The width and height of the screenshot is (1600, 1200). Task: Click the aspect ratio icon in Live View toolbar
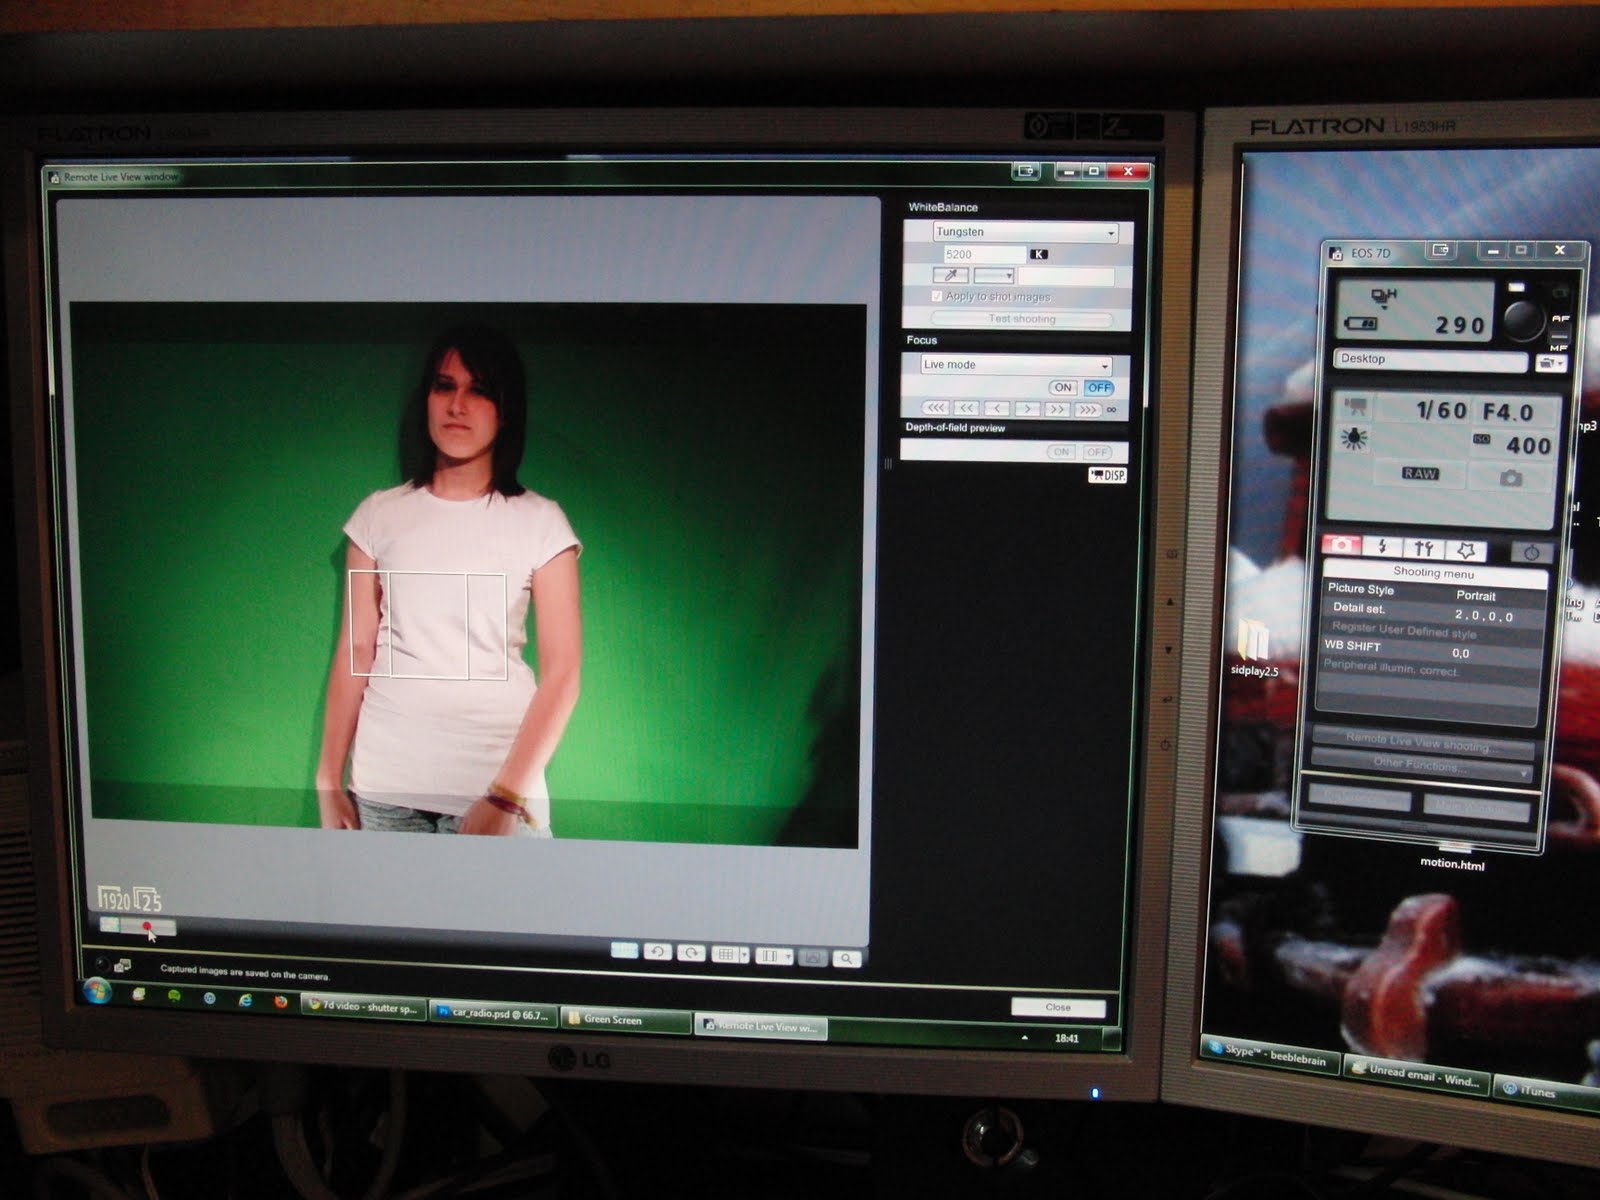[769, 957]
